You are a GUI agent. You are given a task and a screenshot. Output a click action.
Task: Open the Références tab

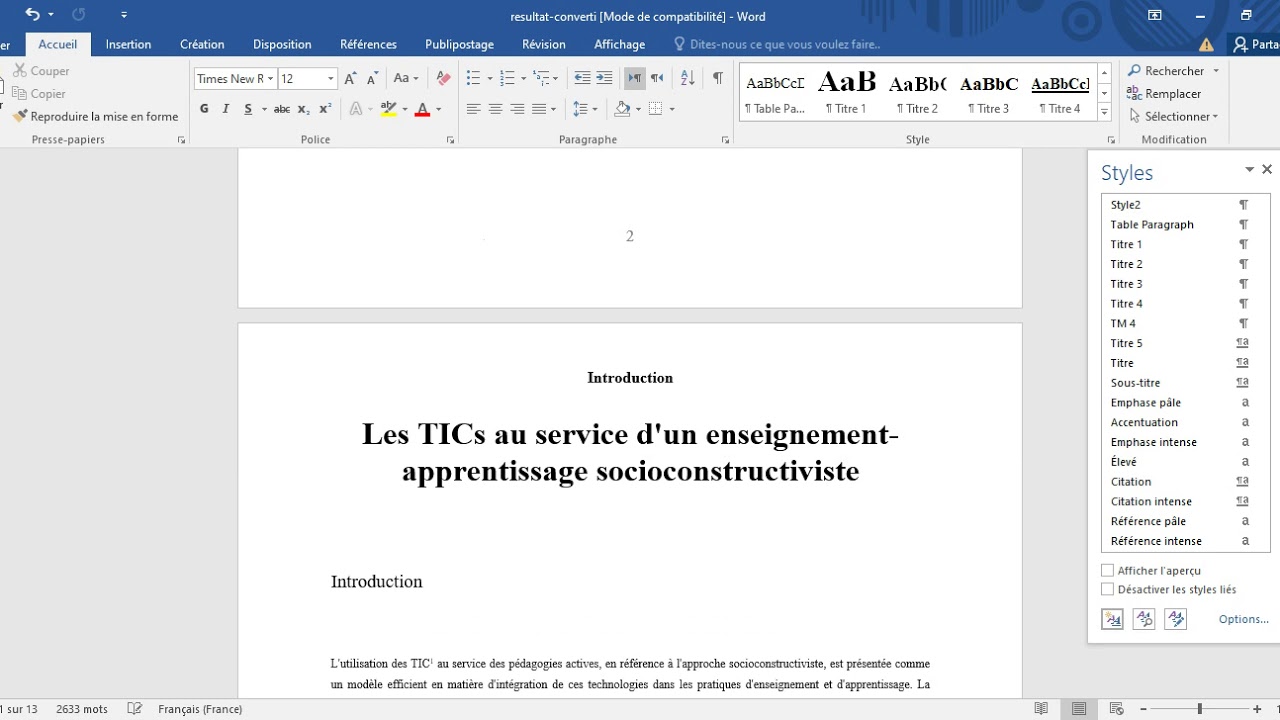(368, 44)
